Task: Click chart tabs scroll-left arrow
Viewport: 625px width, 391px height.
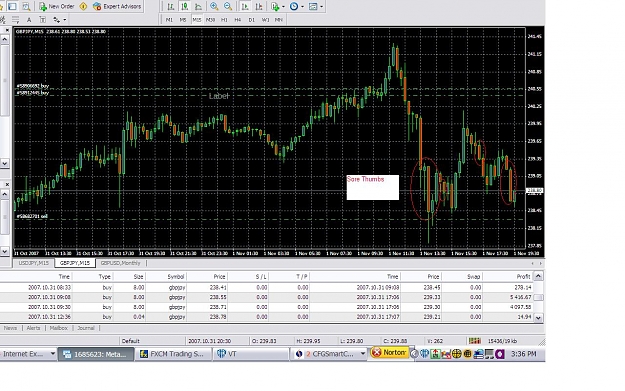Action: pos(533,263)
